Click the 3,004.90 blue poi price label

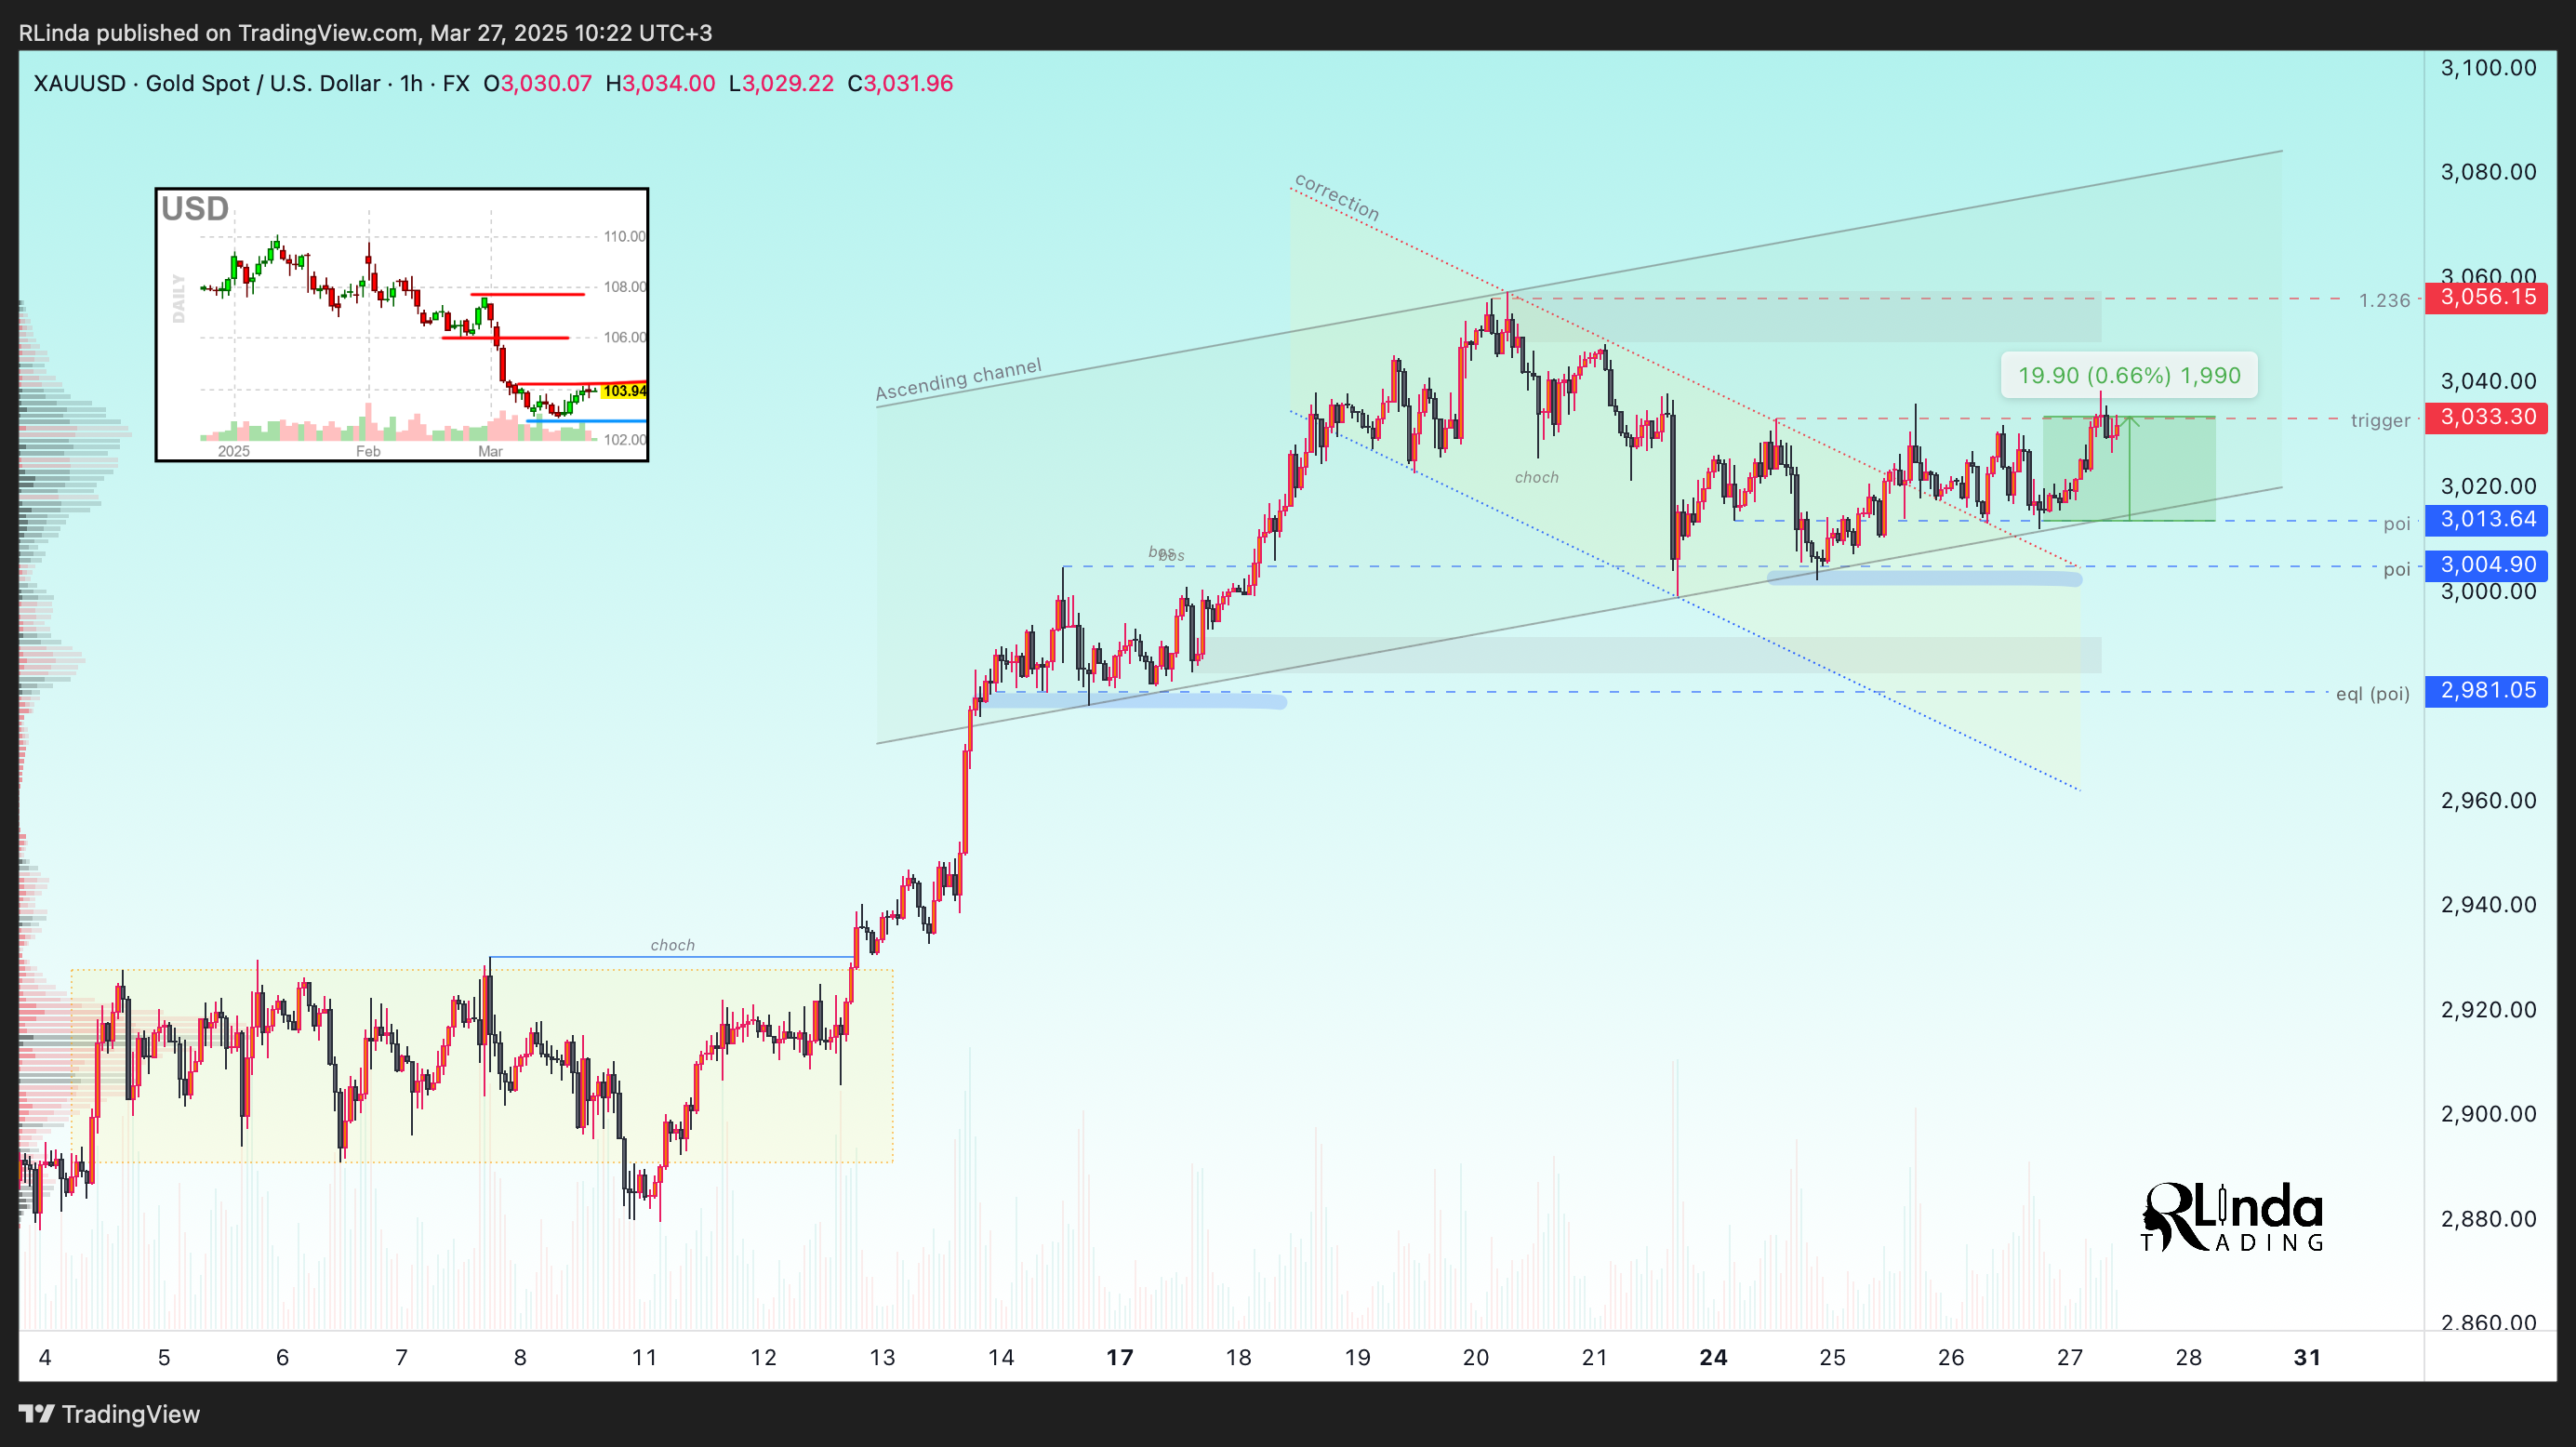pyautogui.click(x=2486, y=565)
